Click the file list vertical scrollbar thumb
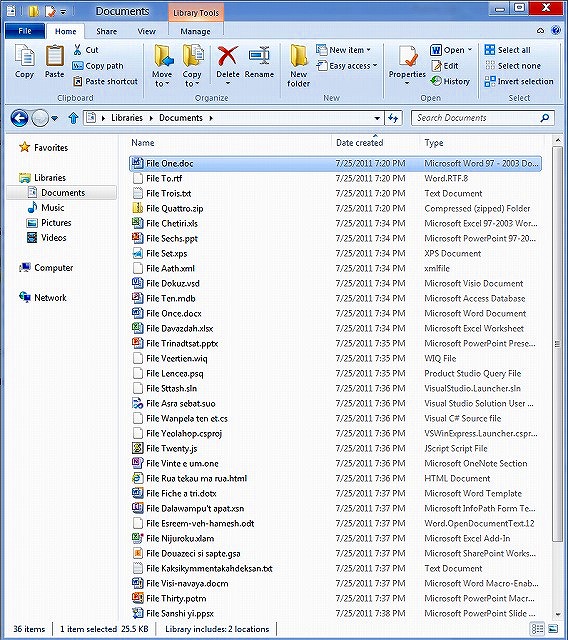 tap(557, 344)
